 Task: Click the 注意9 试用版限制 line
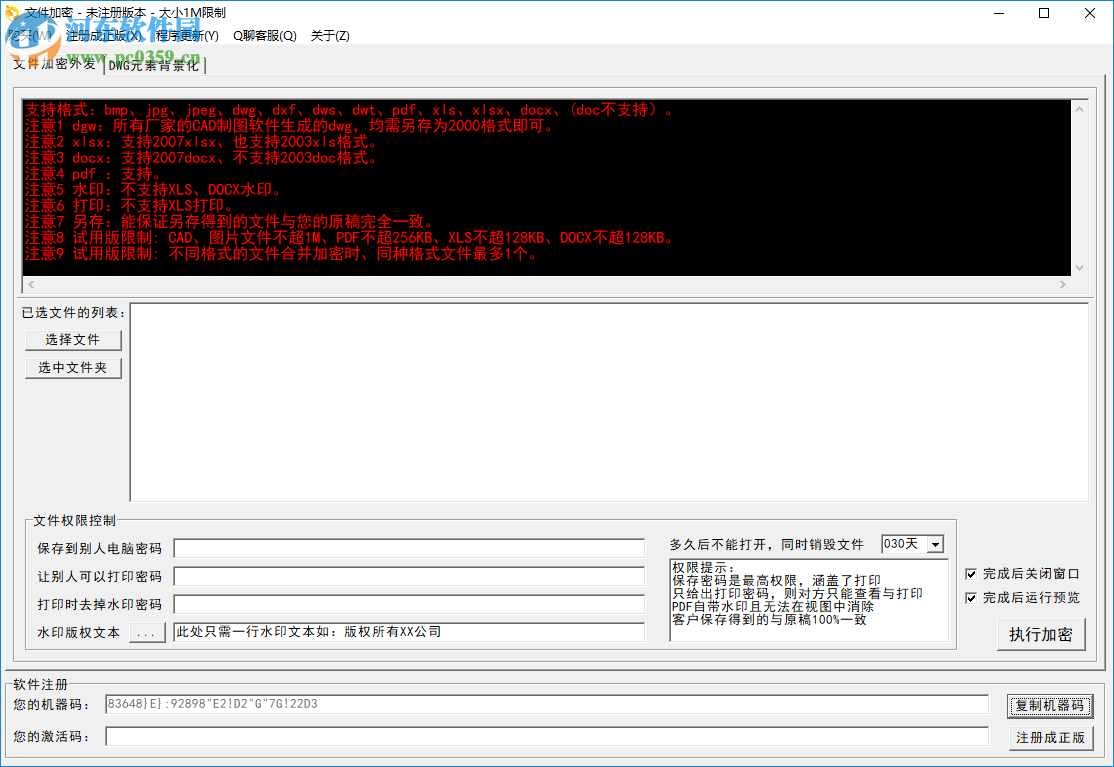281,254
